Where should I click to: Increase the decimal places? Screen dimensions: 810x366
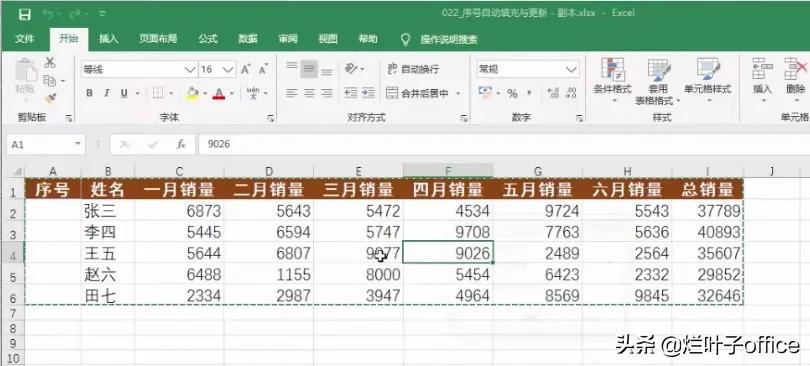553,93
